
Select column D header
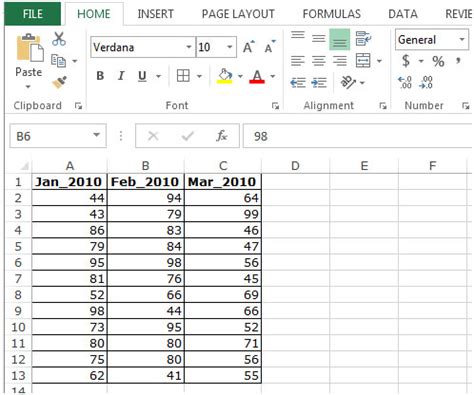point(295,165)
